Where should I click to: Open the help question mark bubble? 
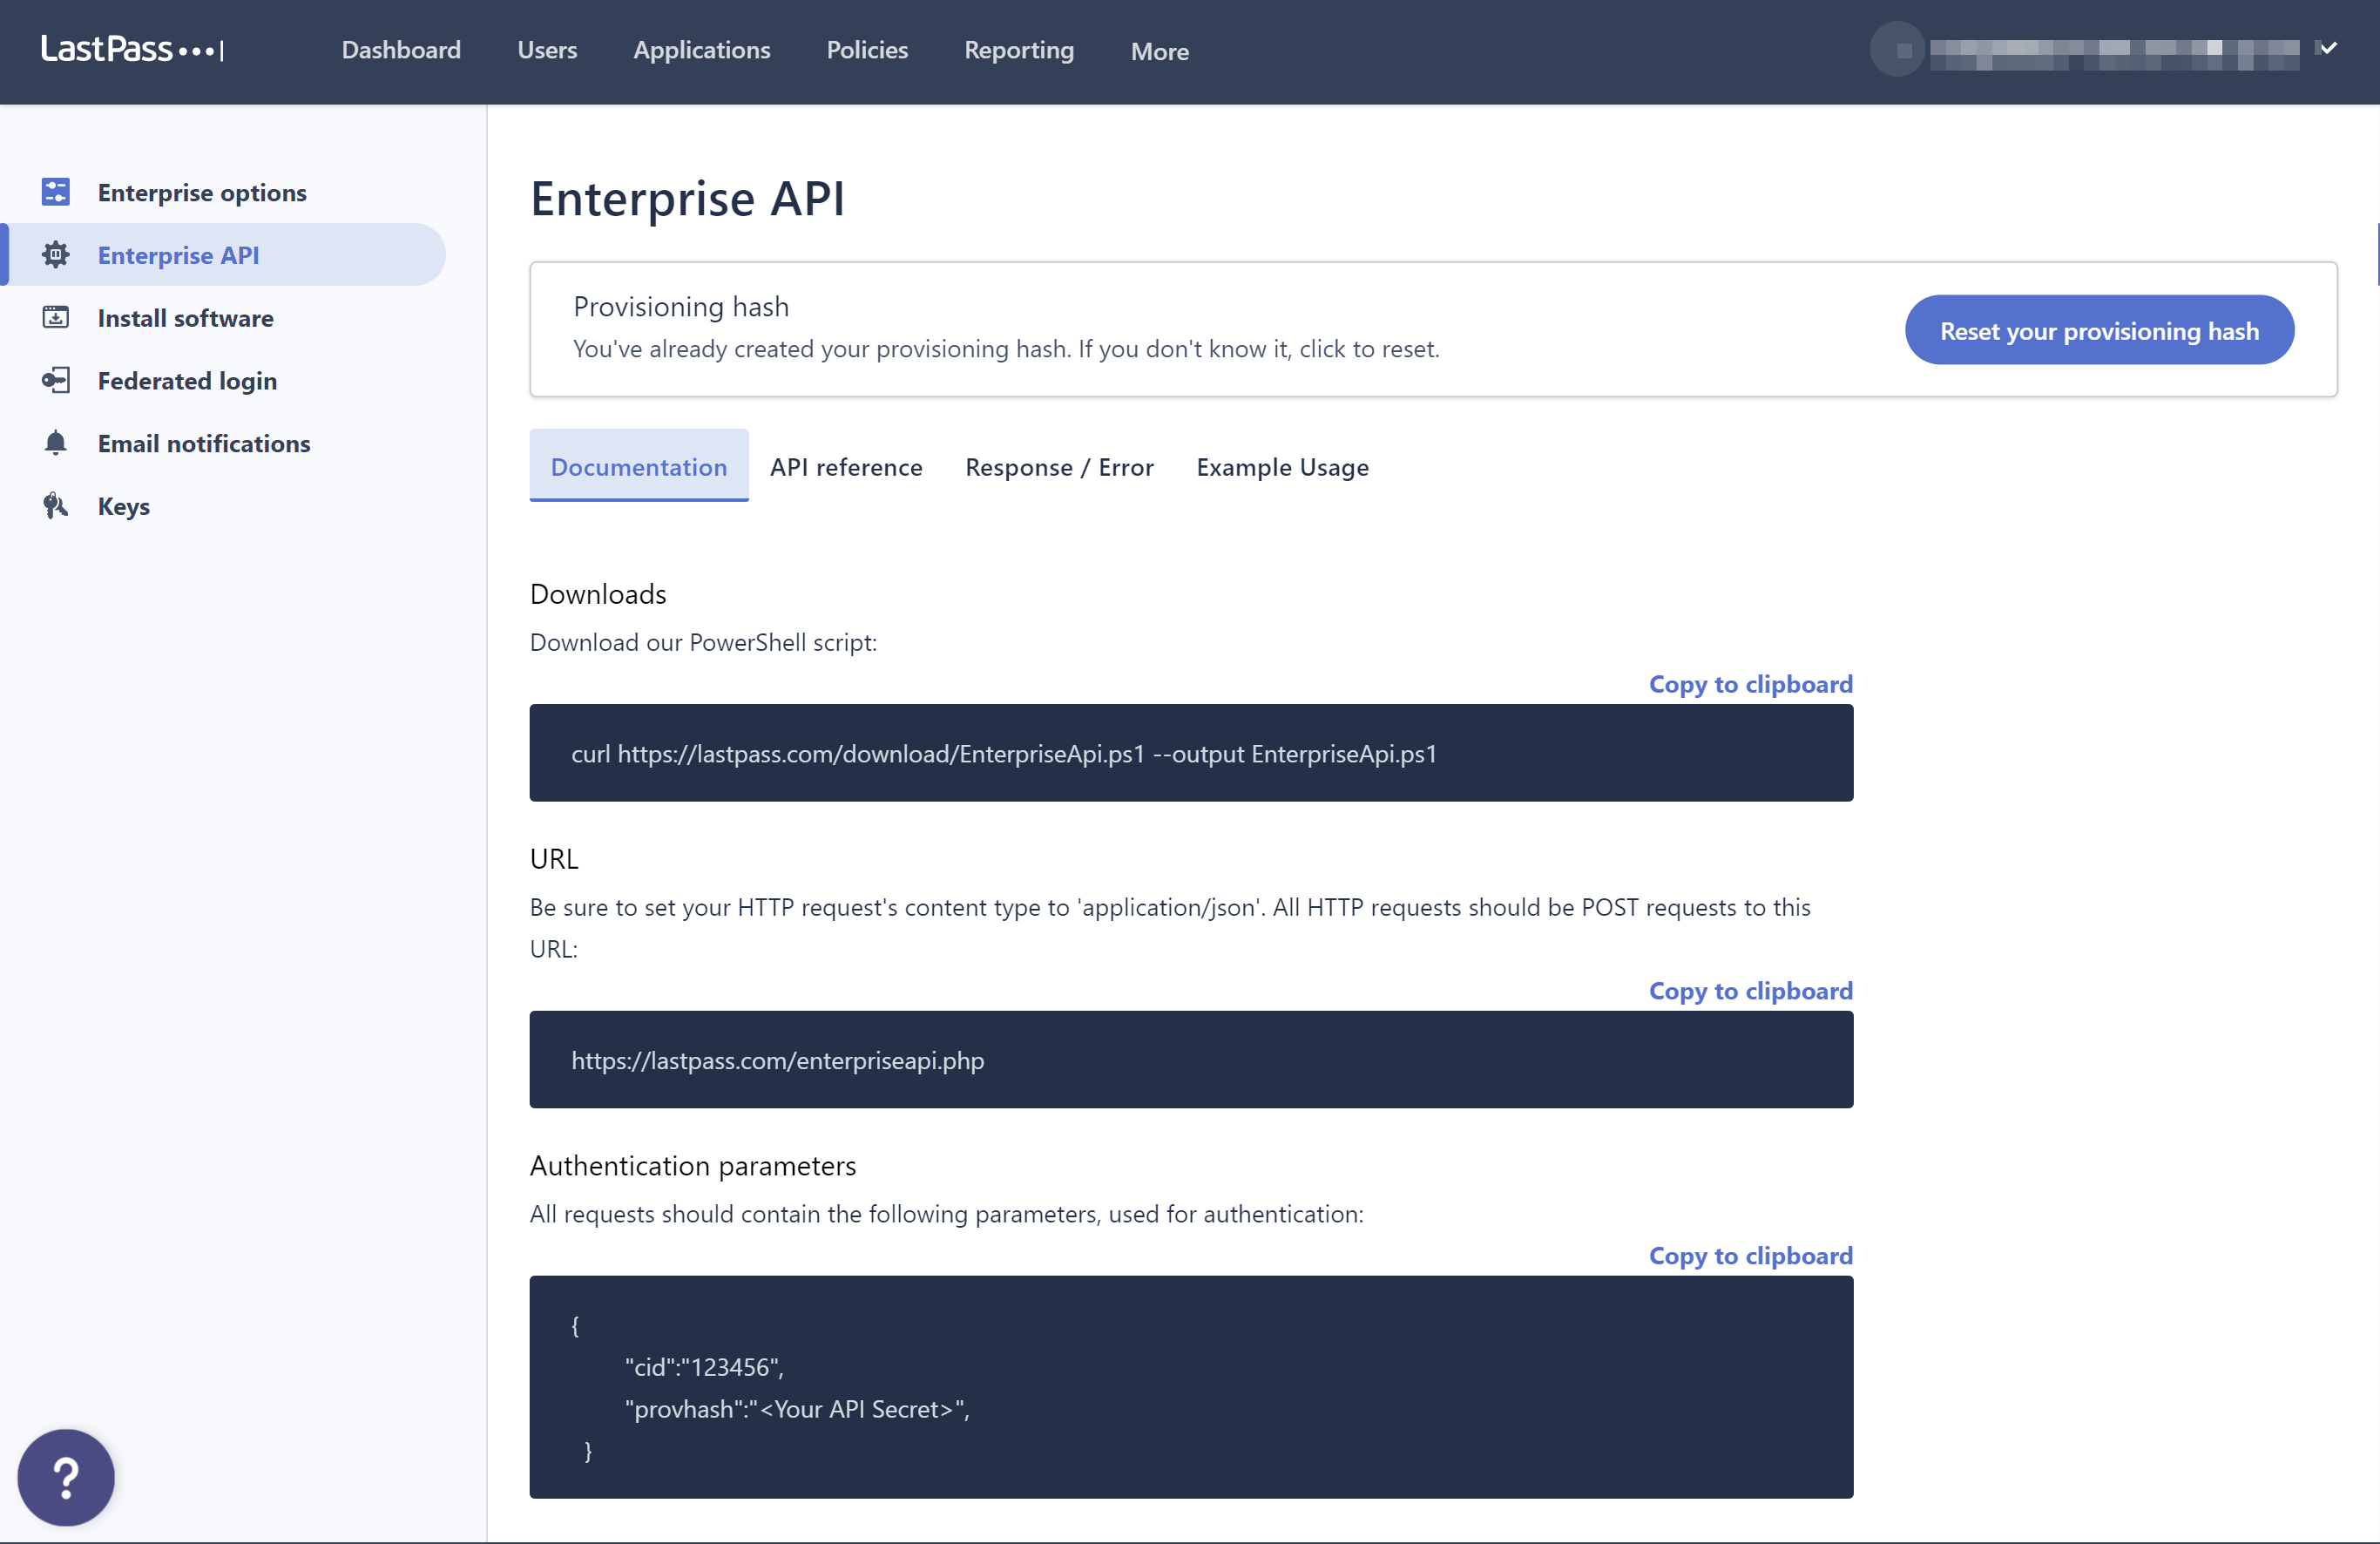point(66,1477)
